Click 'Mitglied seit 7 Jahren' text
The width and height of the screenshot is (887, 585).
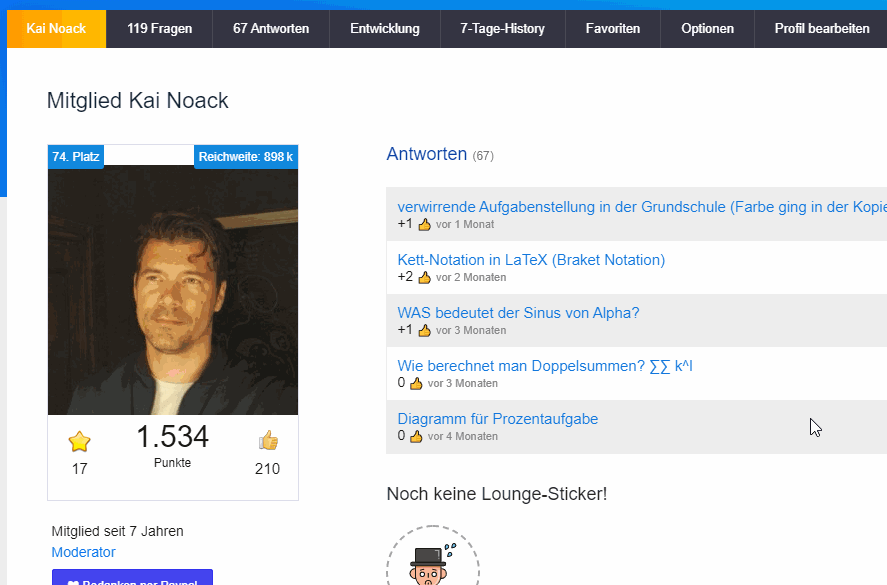[x=118, y=531]
